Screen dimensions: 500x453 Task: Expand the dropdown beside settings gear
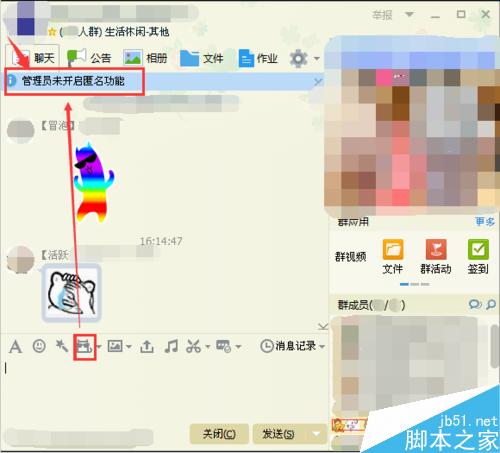coord(317,59)
